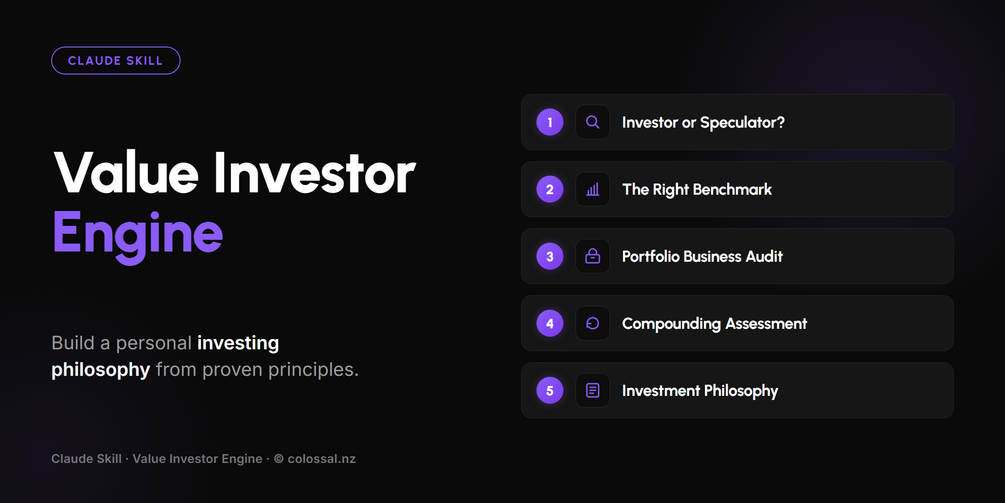Select the purple number 2 badge
1005x503 pixels.
[549, 189]
